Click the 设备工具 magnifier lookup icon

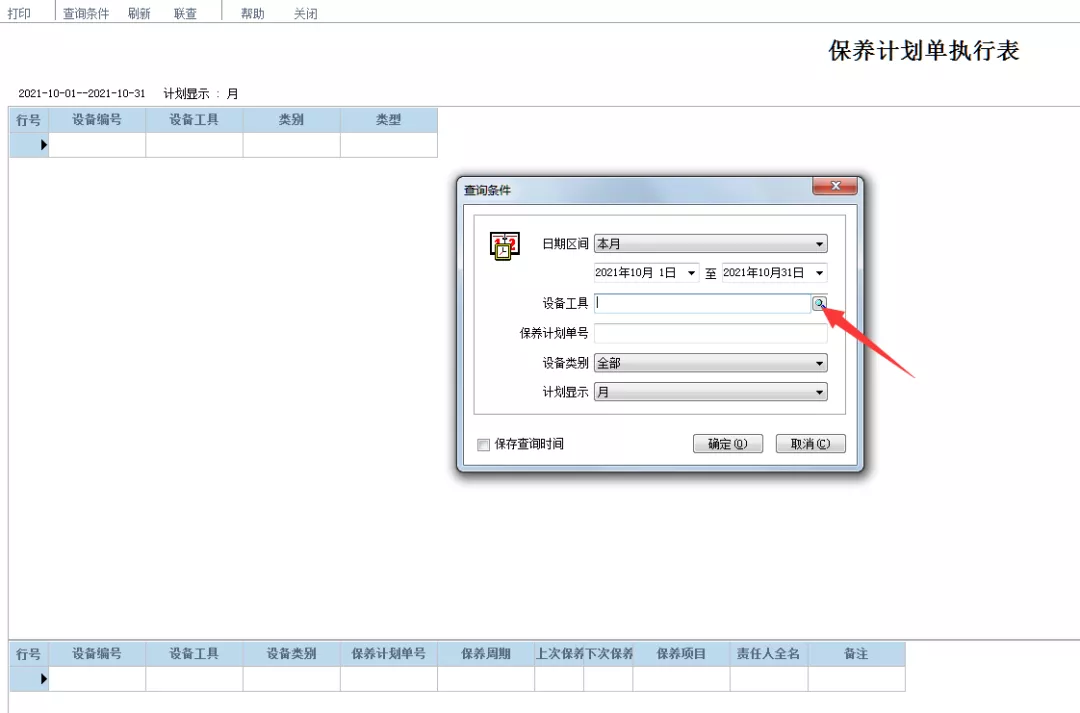point(820,303)
